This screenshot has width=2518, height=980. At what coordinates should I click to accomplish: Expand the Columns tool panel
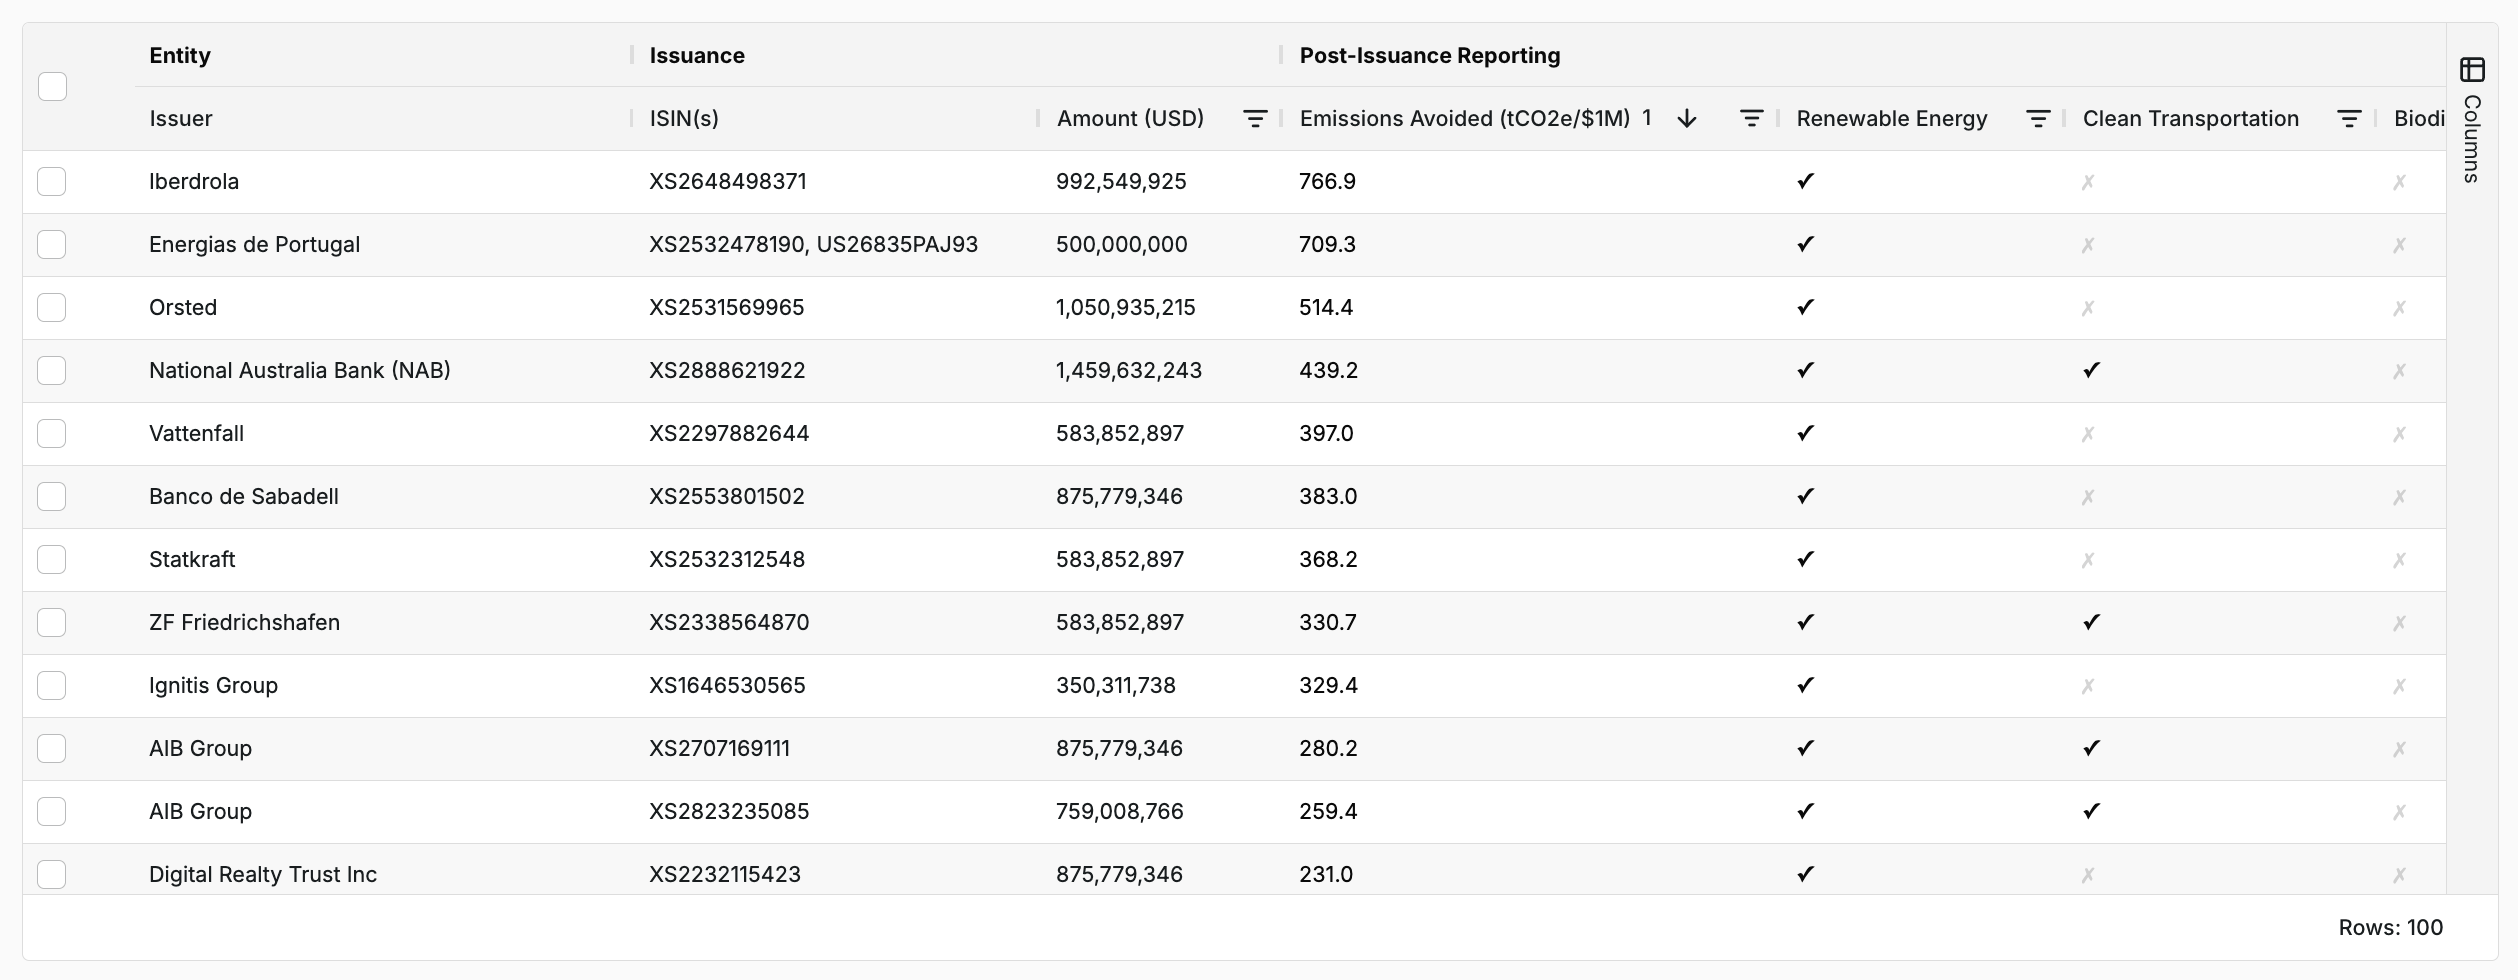point(2472,138)
